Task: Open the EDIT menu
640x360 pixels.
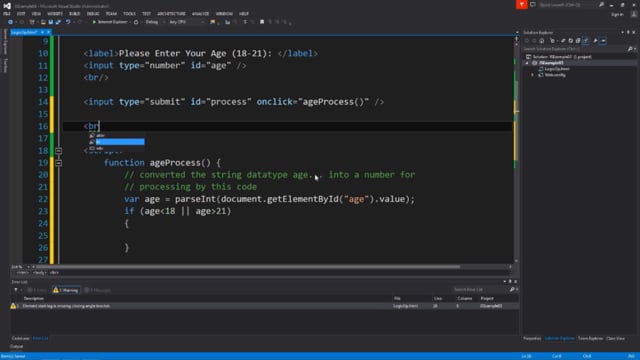Action: coord(21,14)
